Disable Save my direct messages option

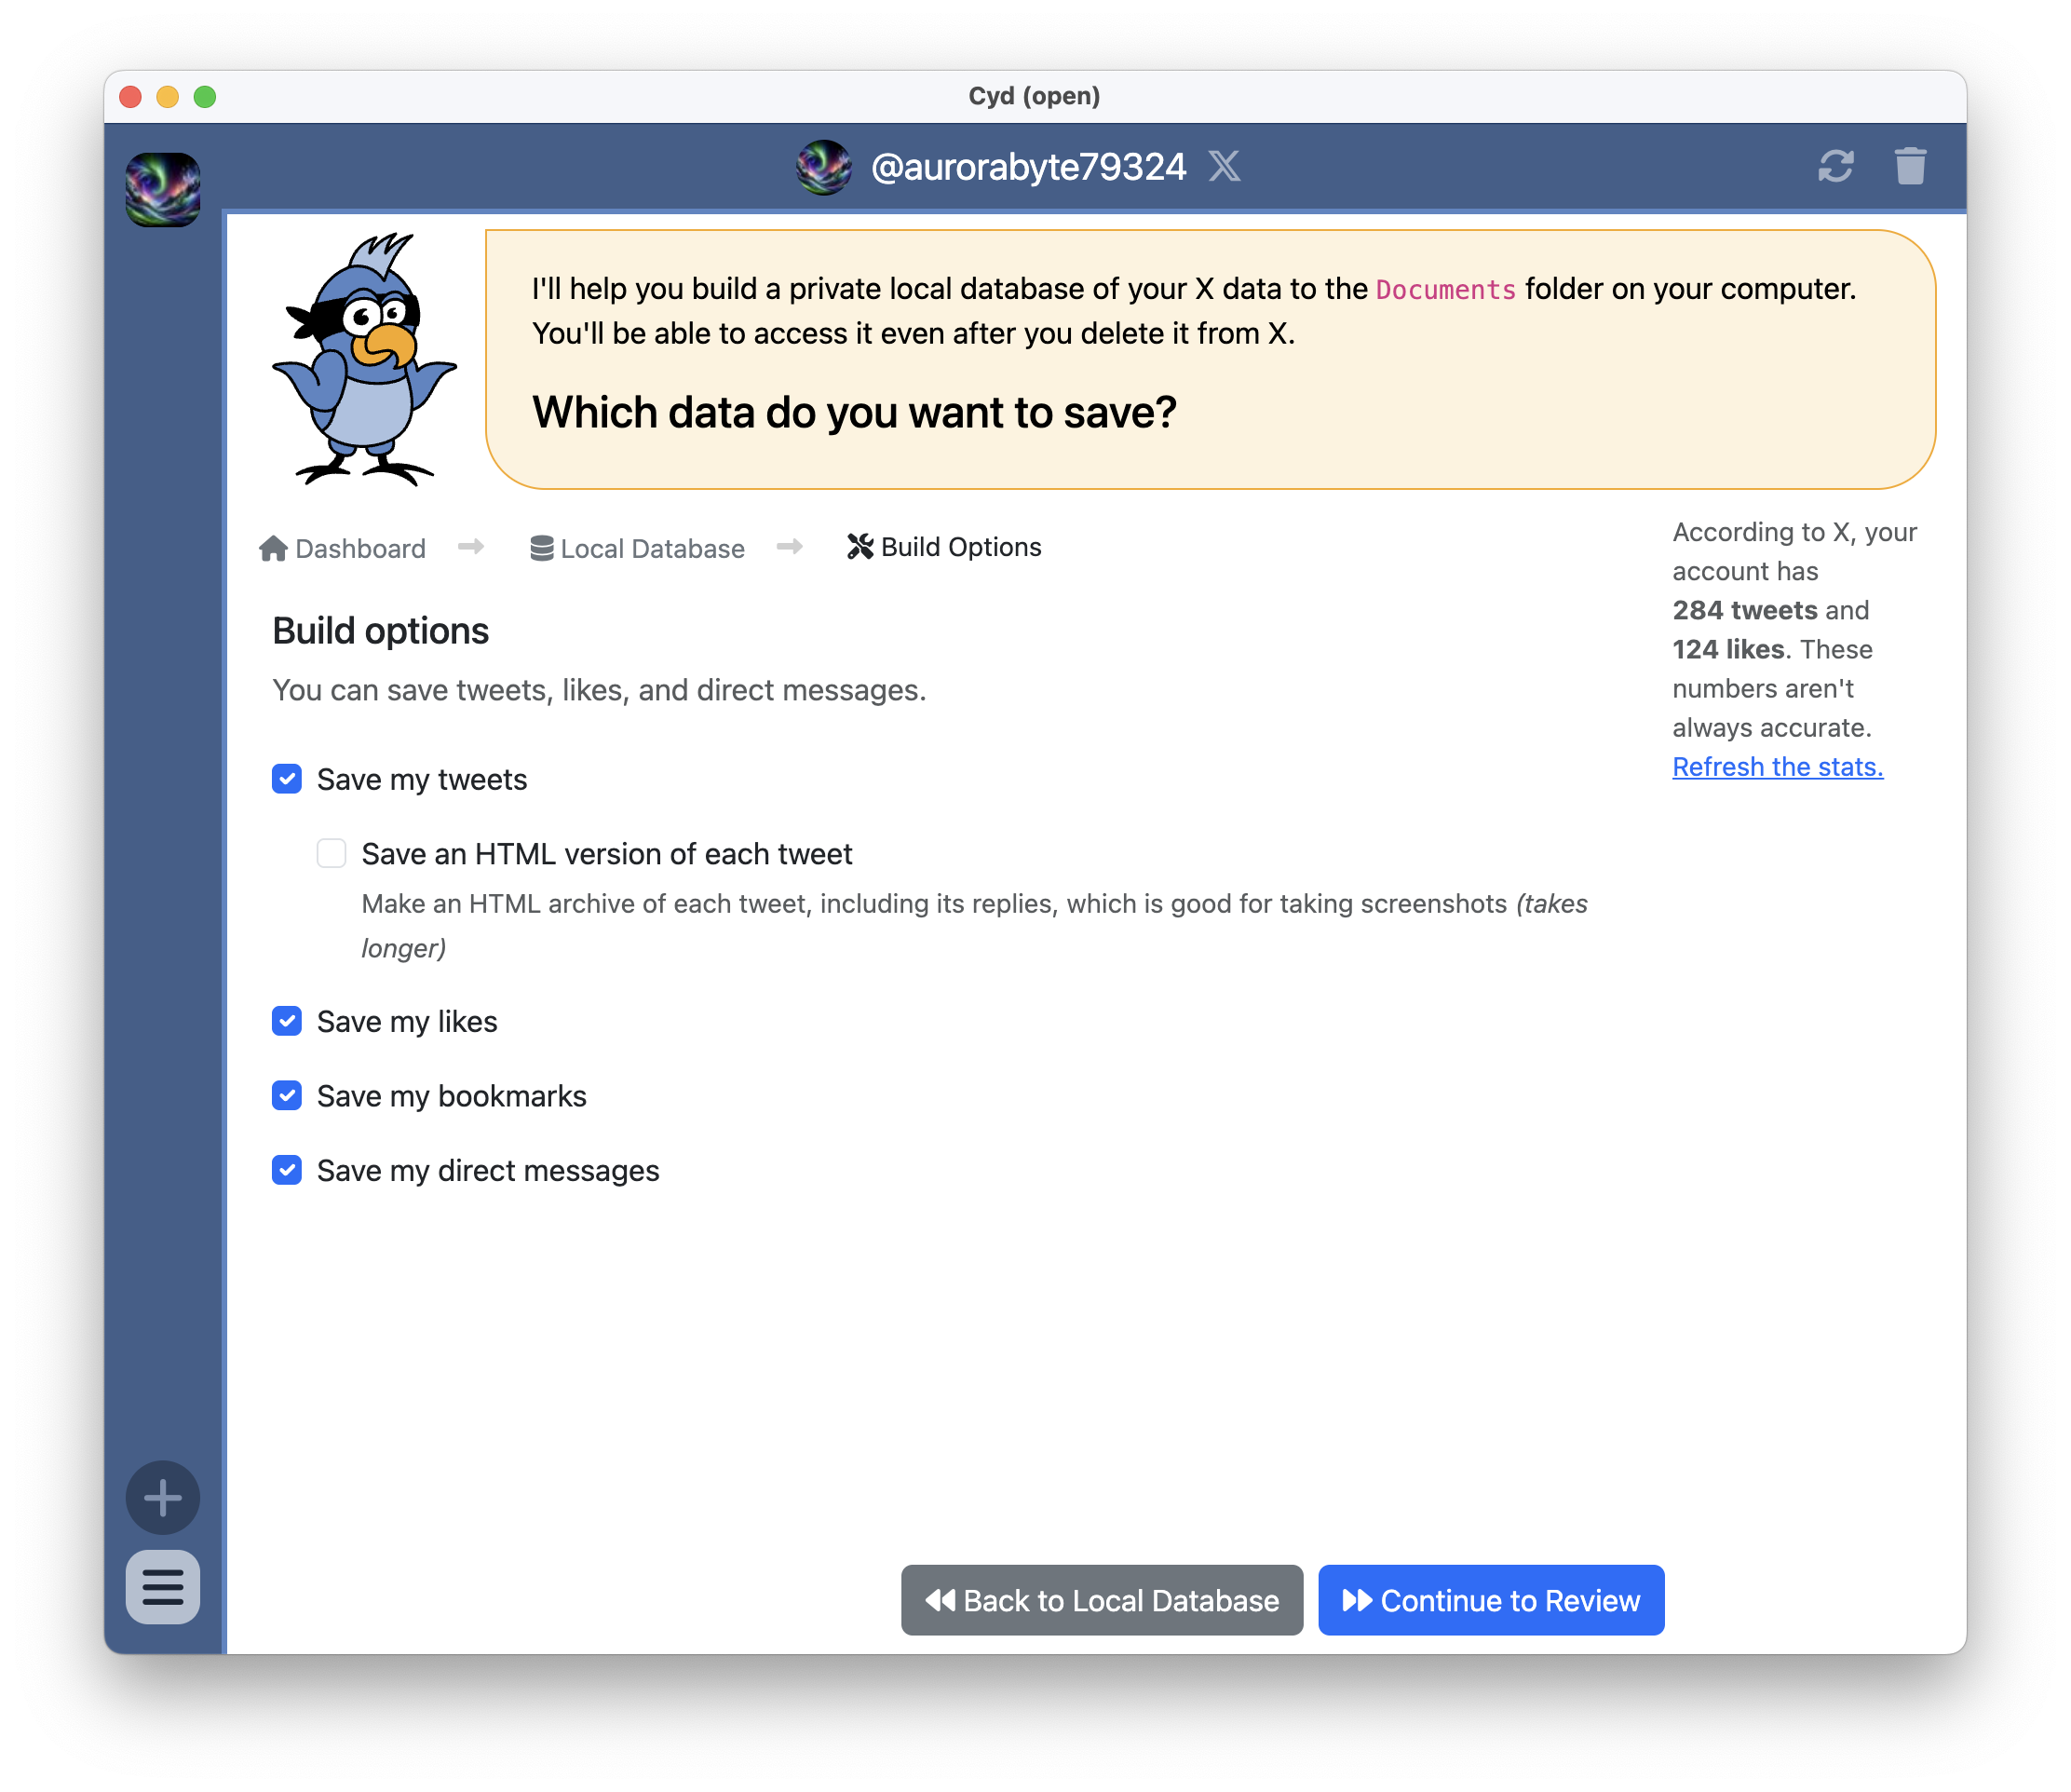(x=287, y=1170)
